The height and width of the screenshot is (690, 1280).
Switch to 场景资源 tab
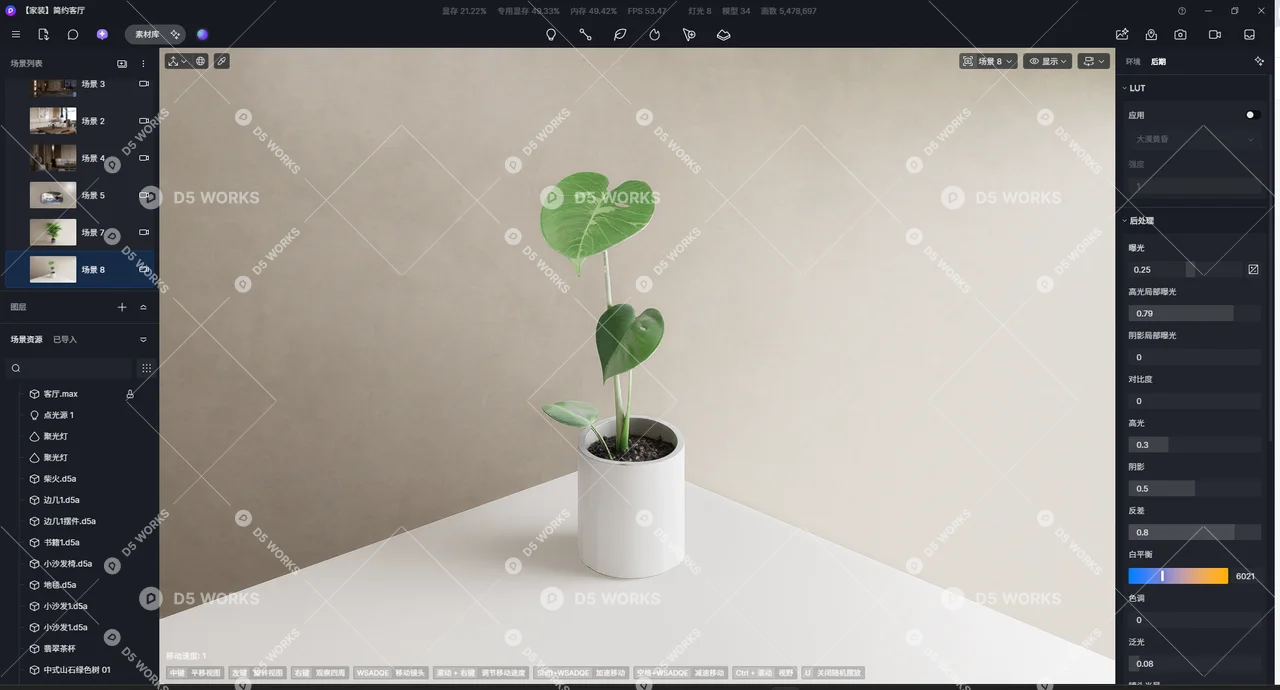point(27,339)
